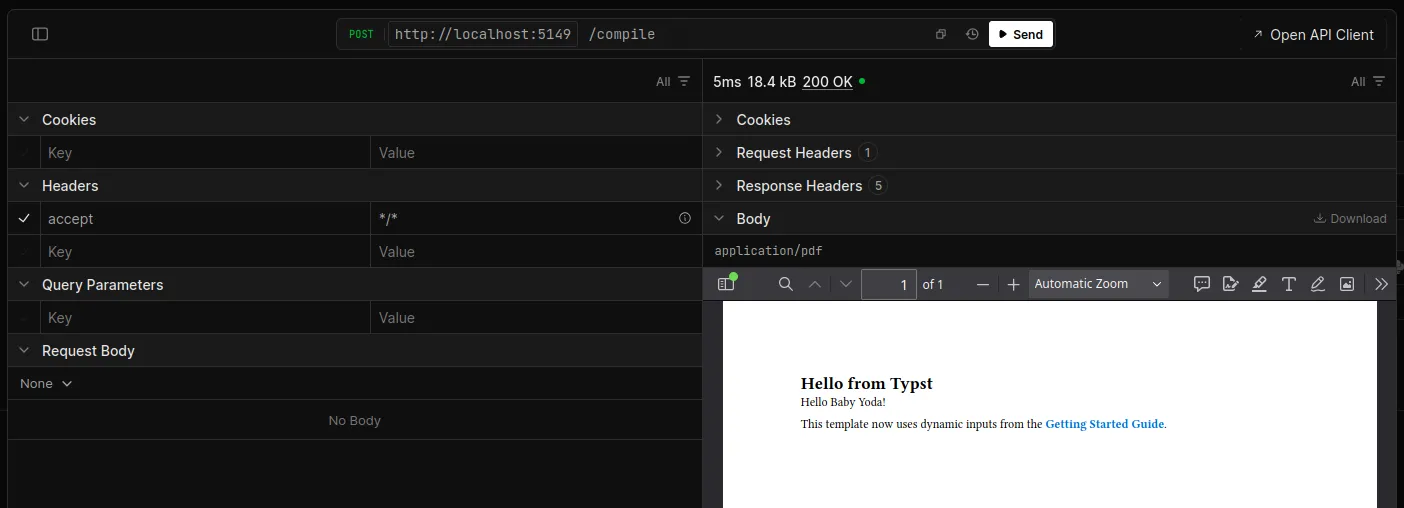The width and height of the screenshot is (1404, 508).
Task: Toggle the left sidebar panel icon
Action: (x=40, y=34)
